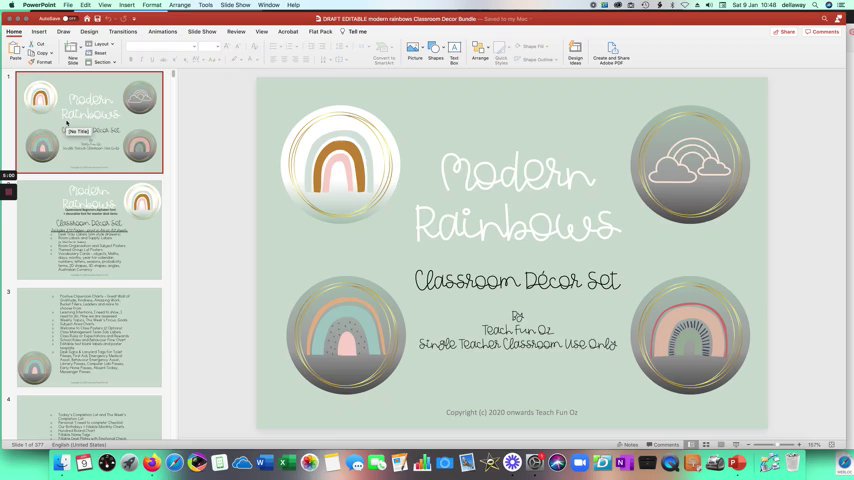The width and height of the screenshot is (854, 480).
Task: Open Design Ideas pane
Action: point(575,52)
